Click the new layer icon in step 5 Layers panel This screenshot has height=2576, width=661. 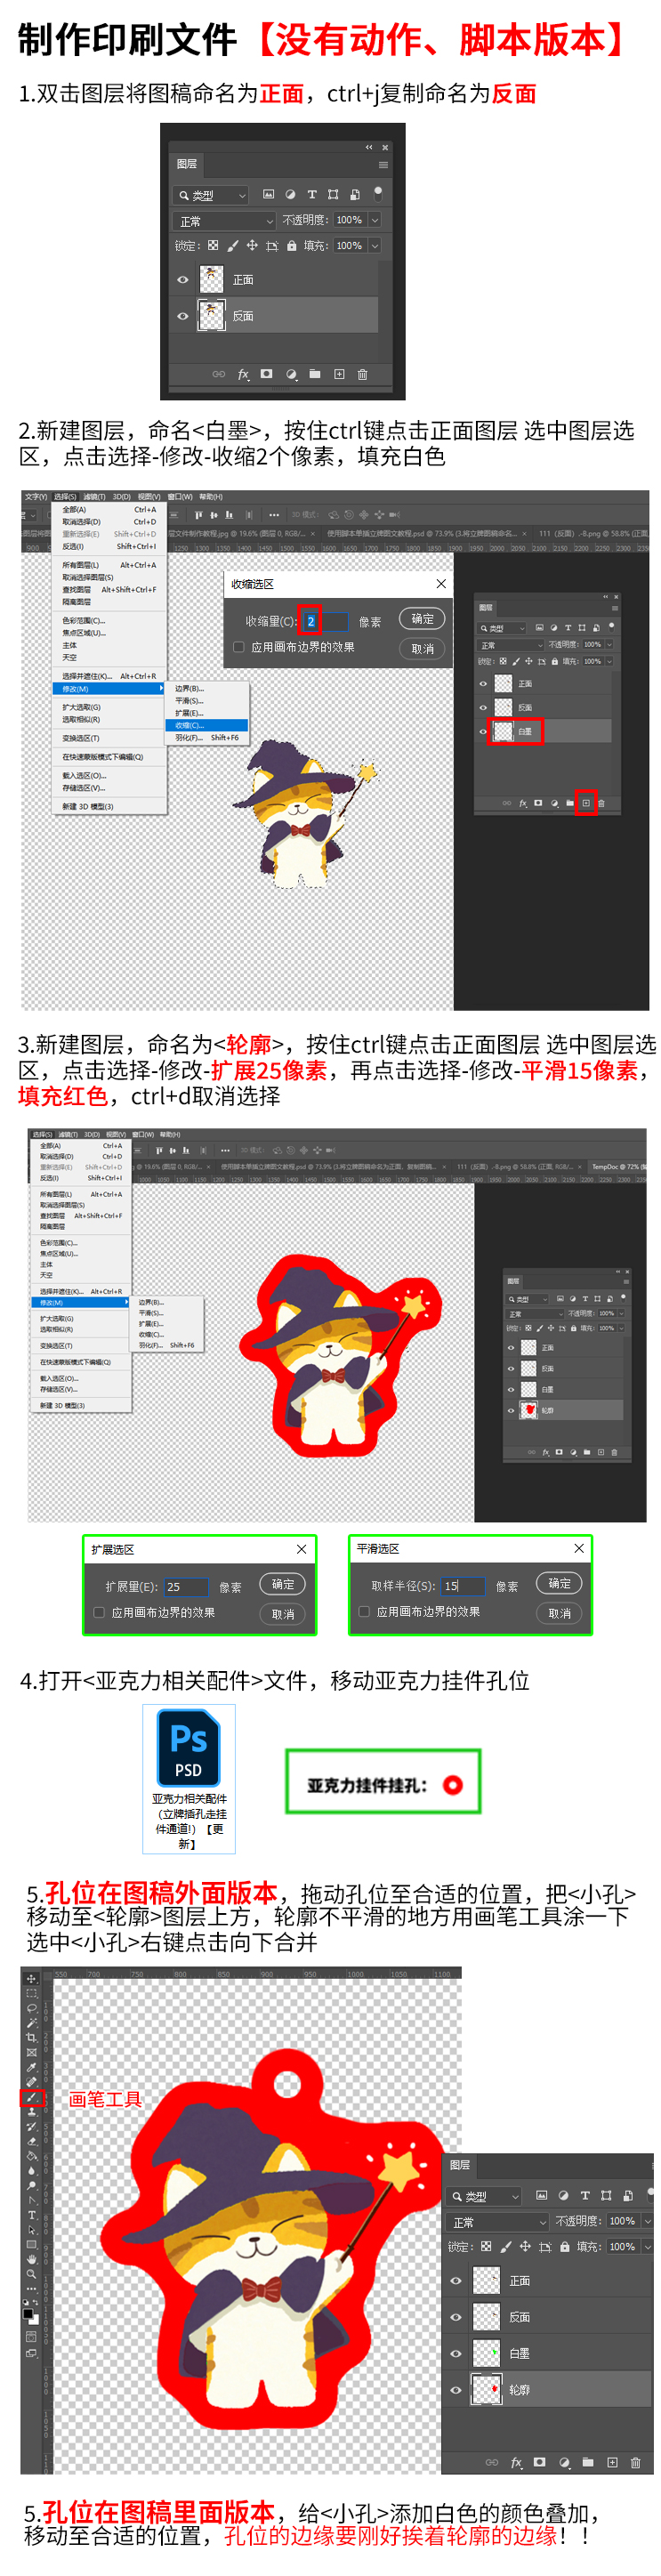pos(612,2463)
